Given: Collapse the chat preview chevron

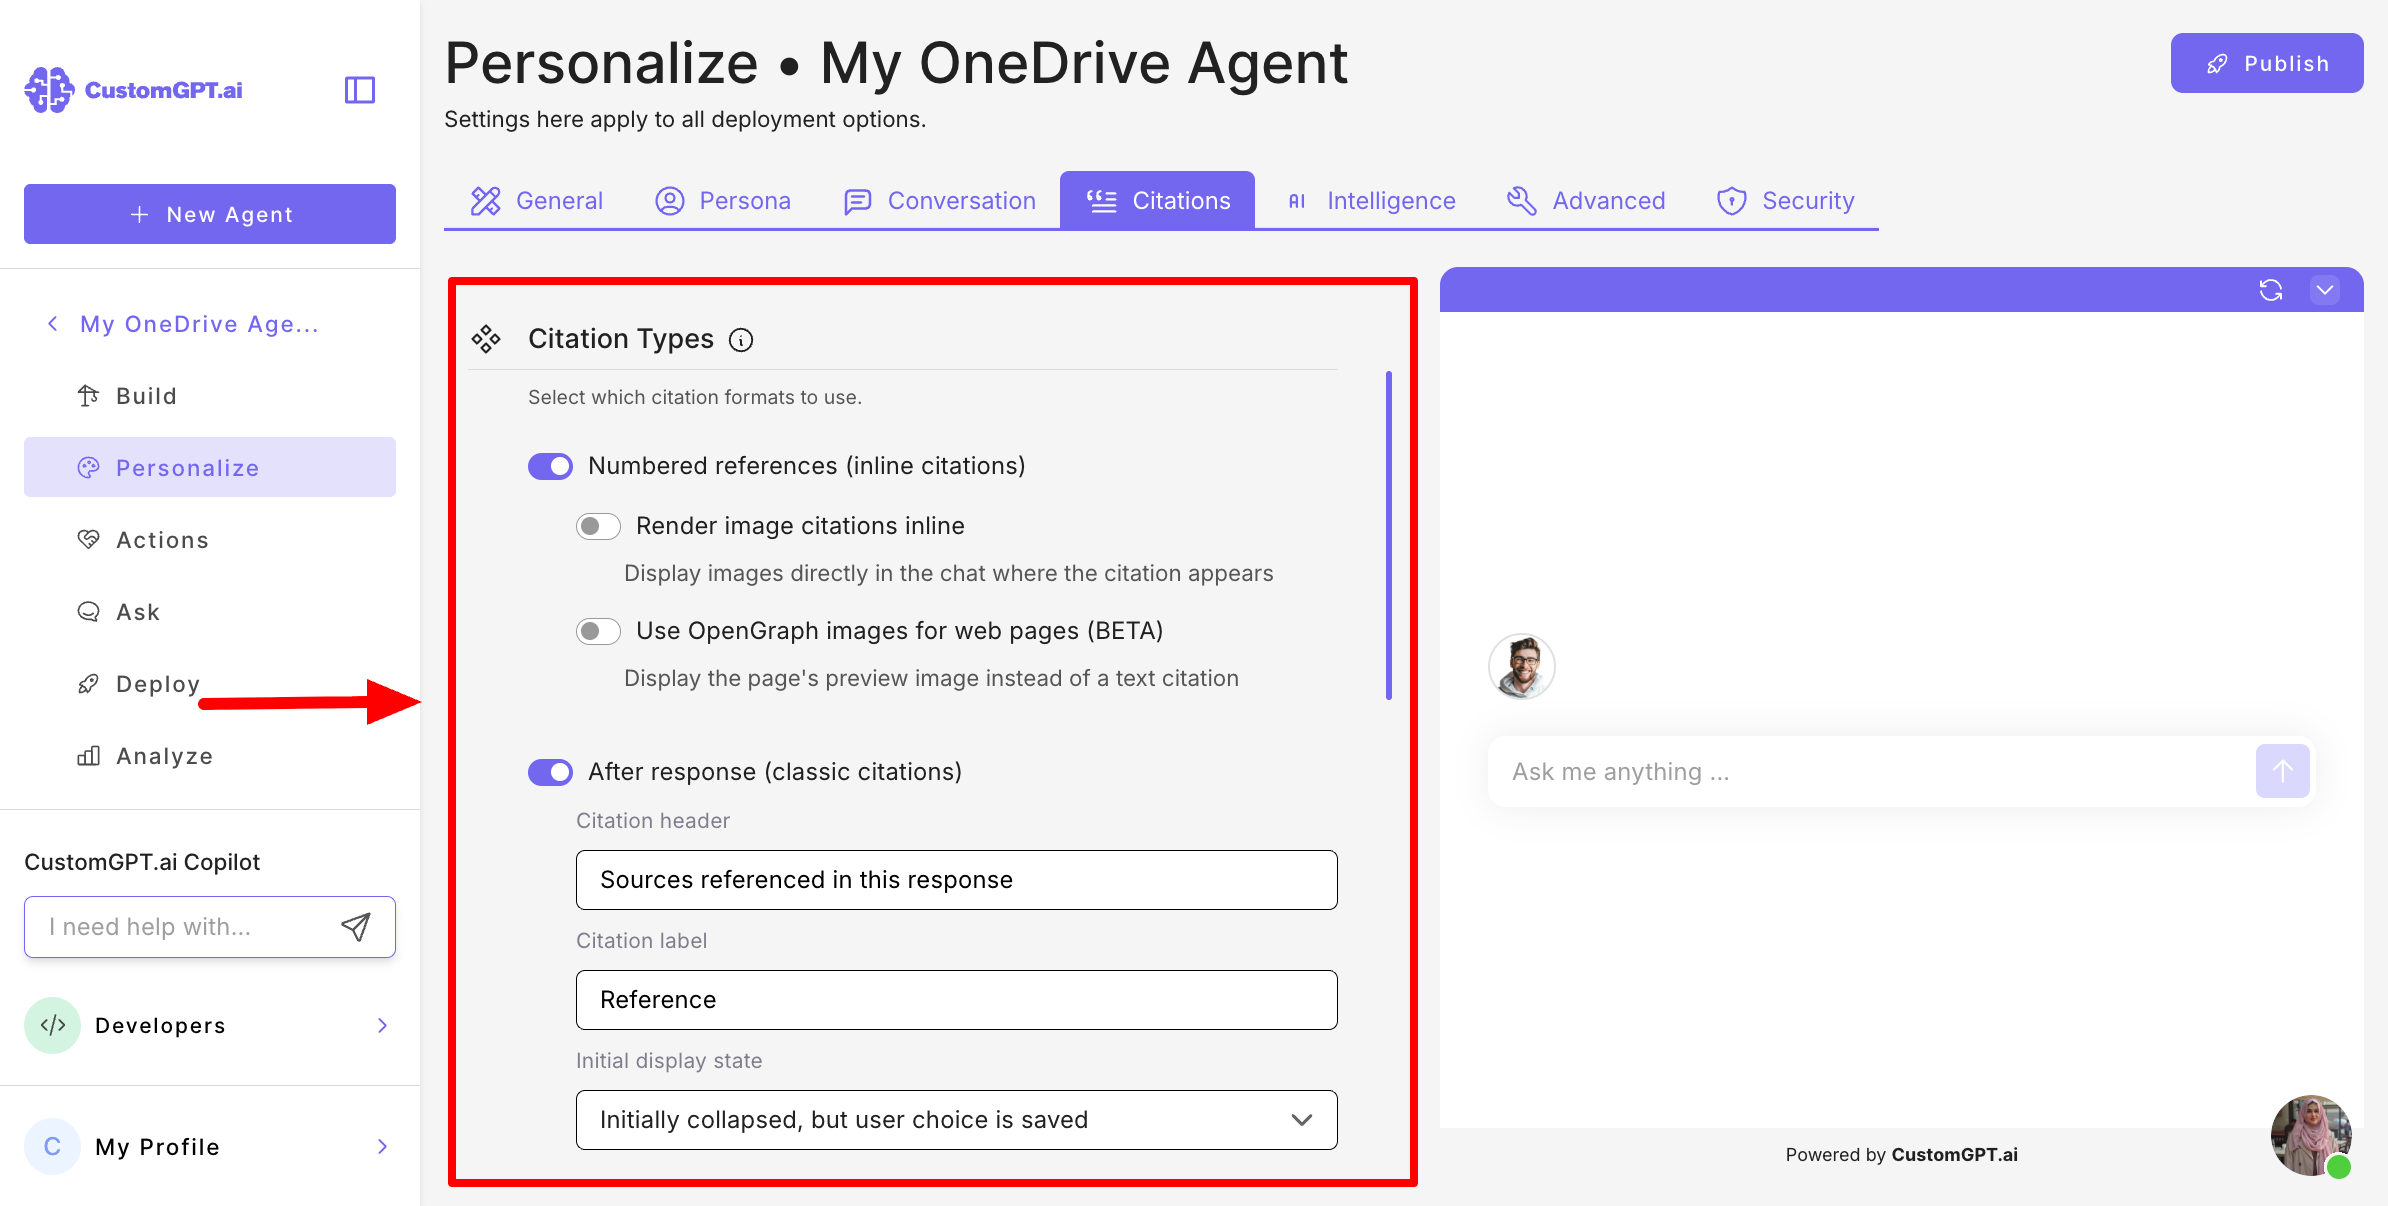Looking at the screenshot, I should pos(2324,290).
